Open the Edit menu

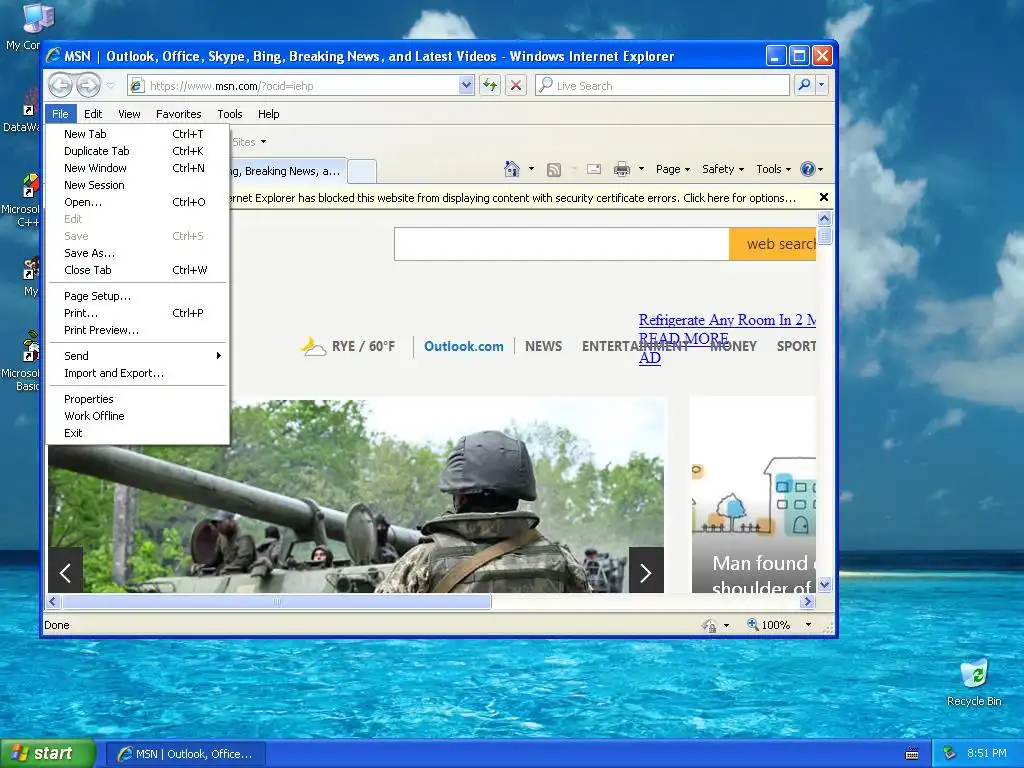[x=93, y=114]
